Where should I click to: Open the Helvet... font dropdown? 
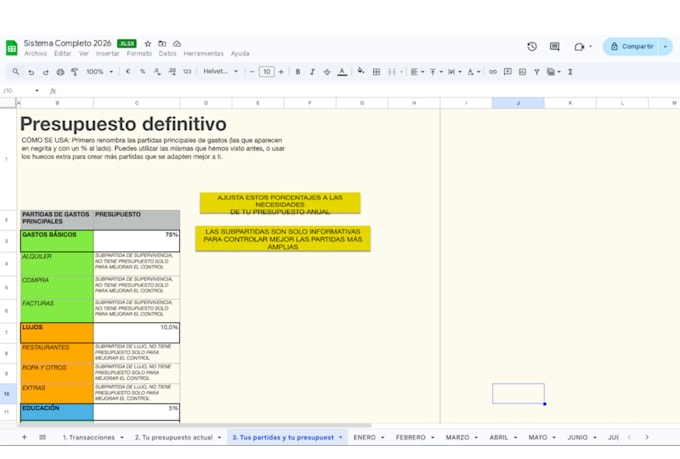tap(220, 72)
